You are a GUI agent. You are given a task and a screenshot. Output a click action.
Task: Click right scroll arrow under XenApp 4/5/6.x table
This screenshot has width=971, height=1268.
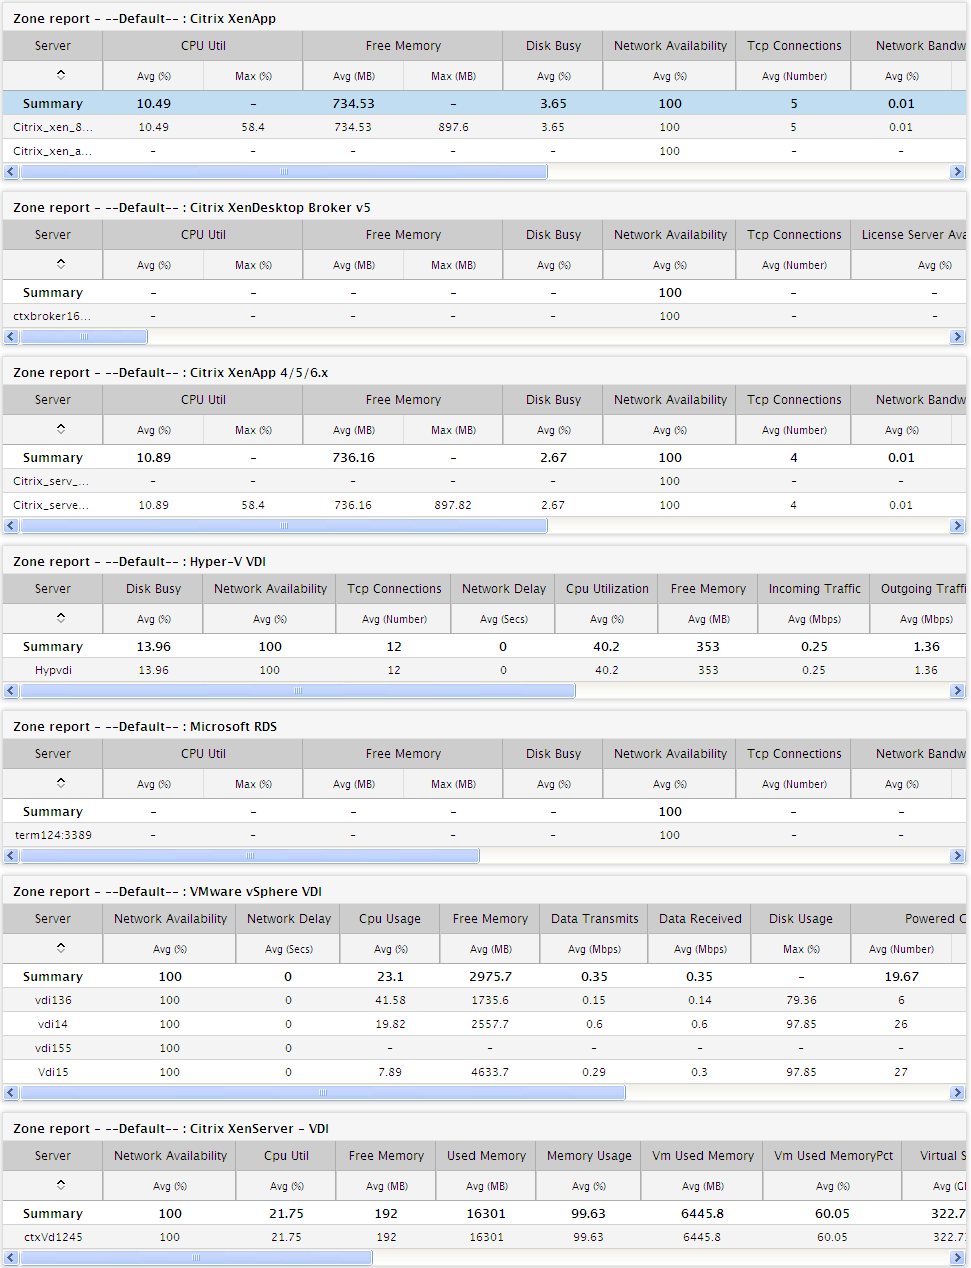pos(957,526)
